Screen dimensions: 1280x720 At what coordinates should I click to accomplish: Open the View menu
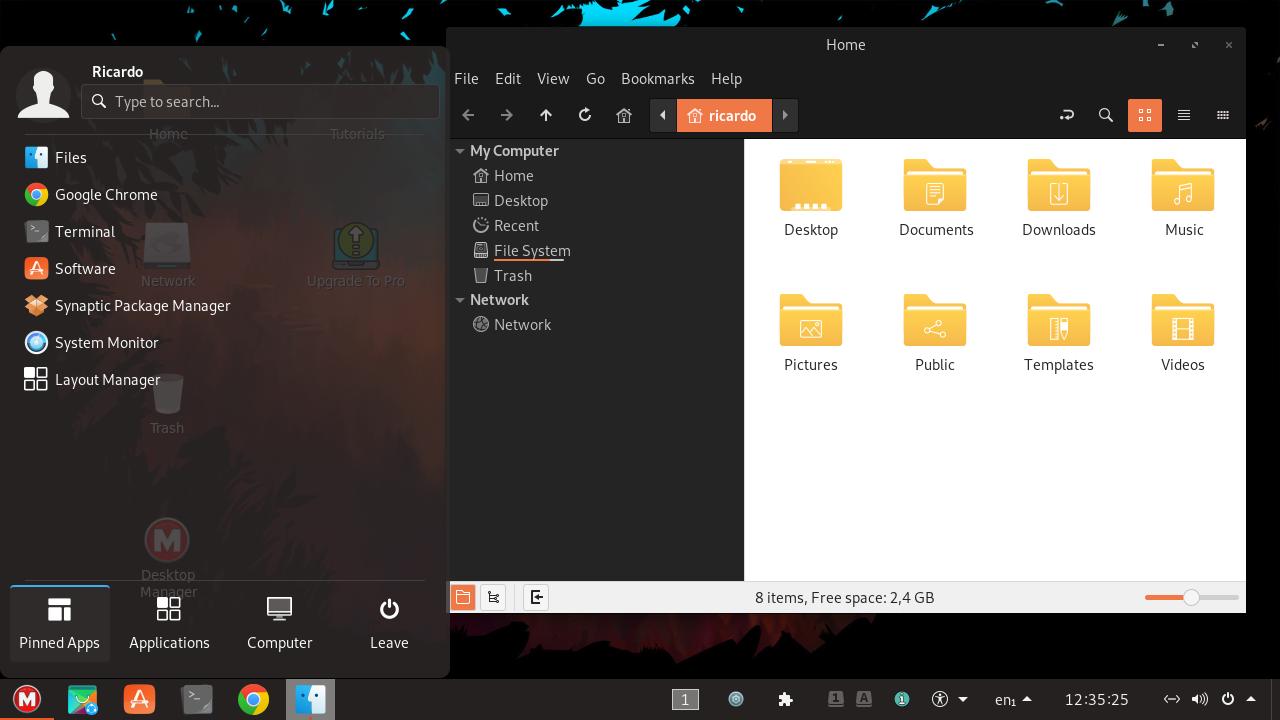(553, 78)
